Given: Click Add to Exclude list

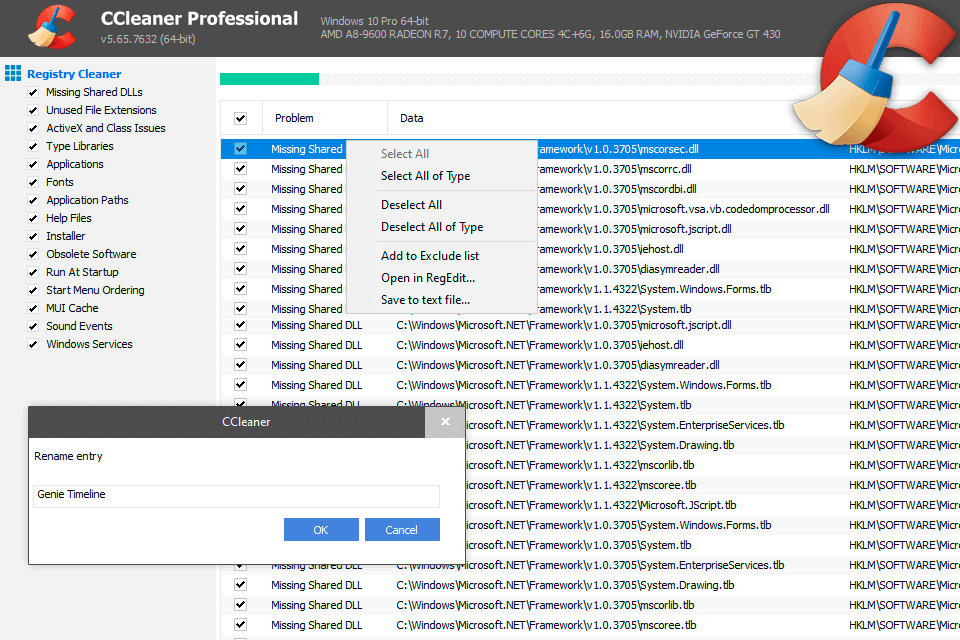Looking at the screenshot, I should pyautogui.click(x=430, y=255).
